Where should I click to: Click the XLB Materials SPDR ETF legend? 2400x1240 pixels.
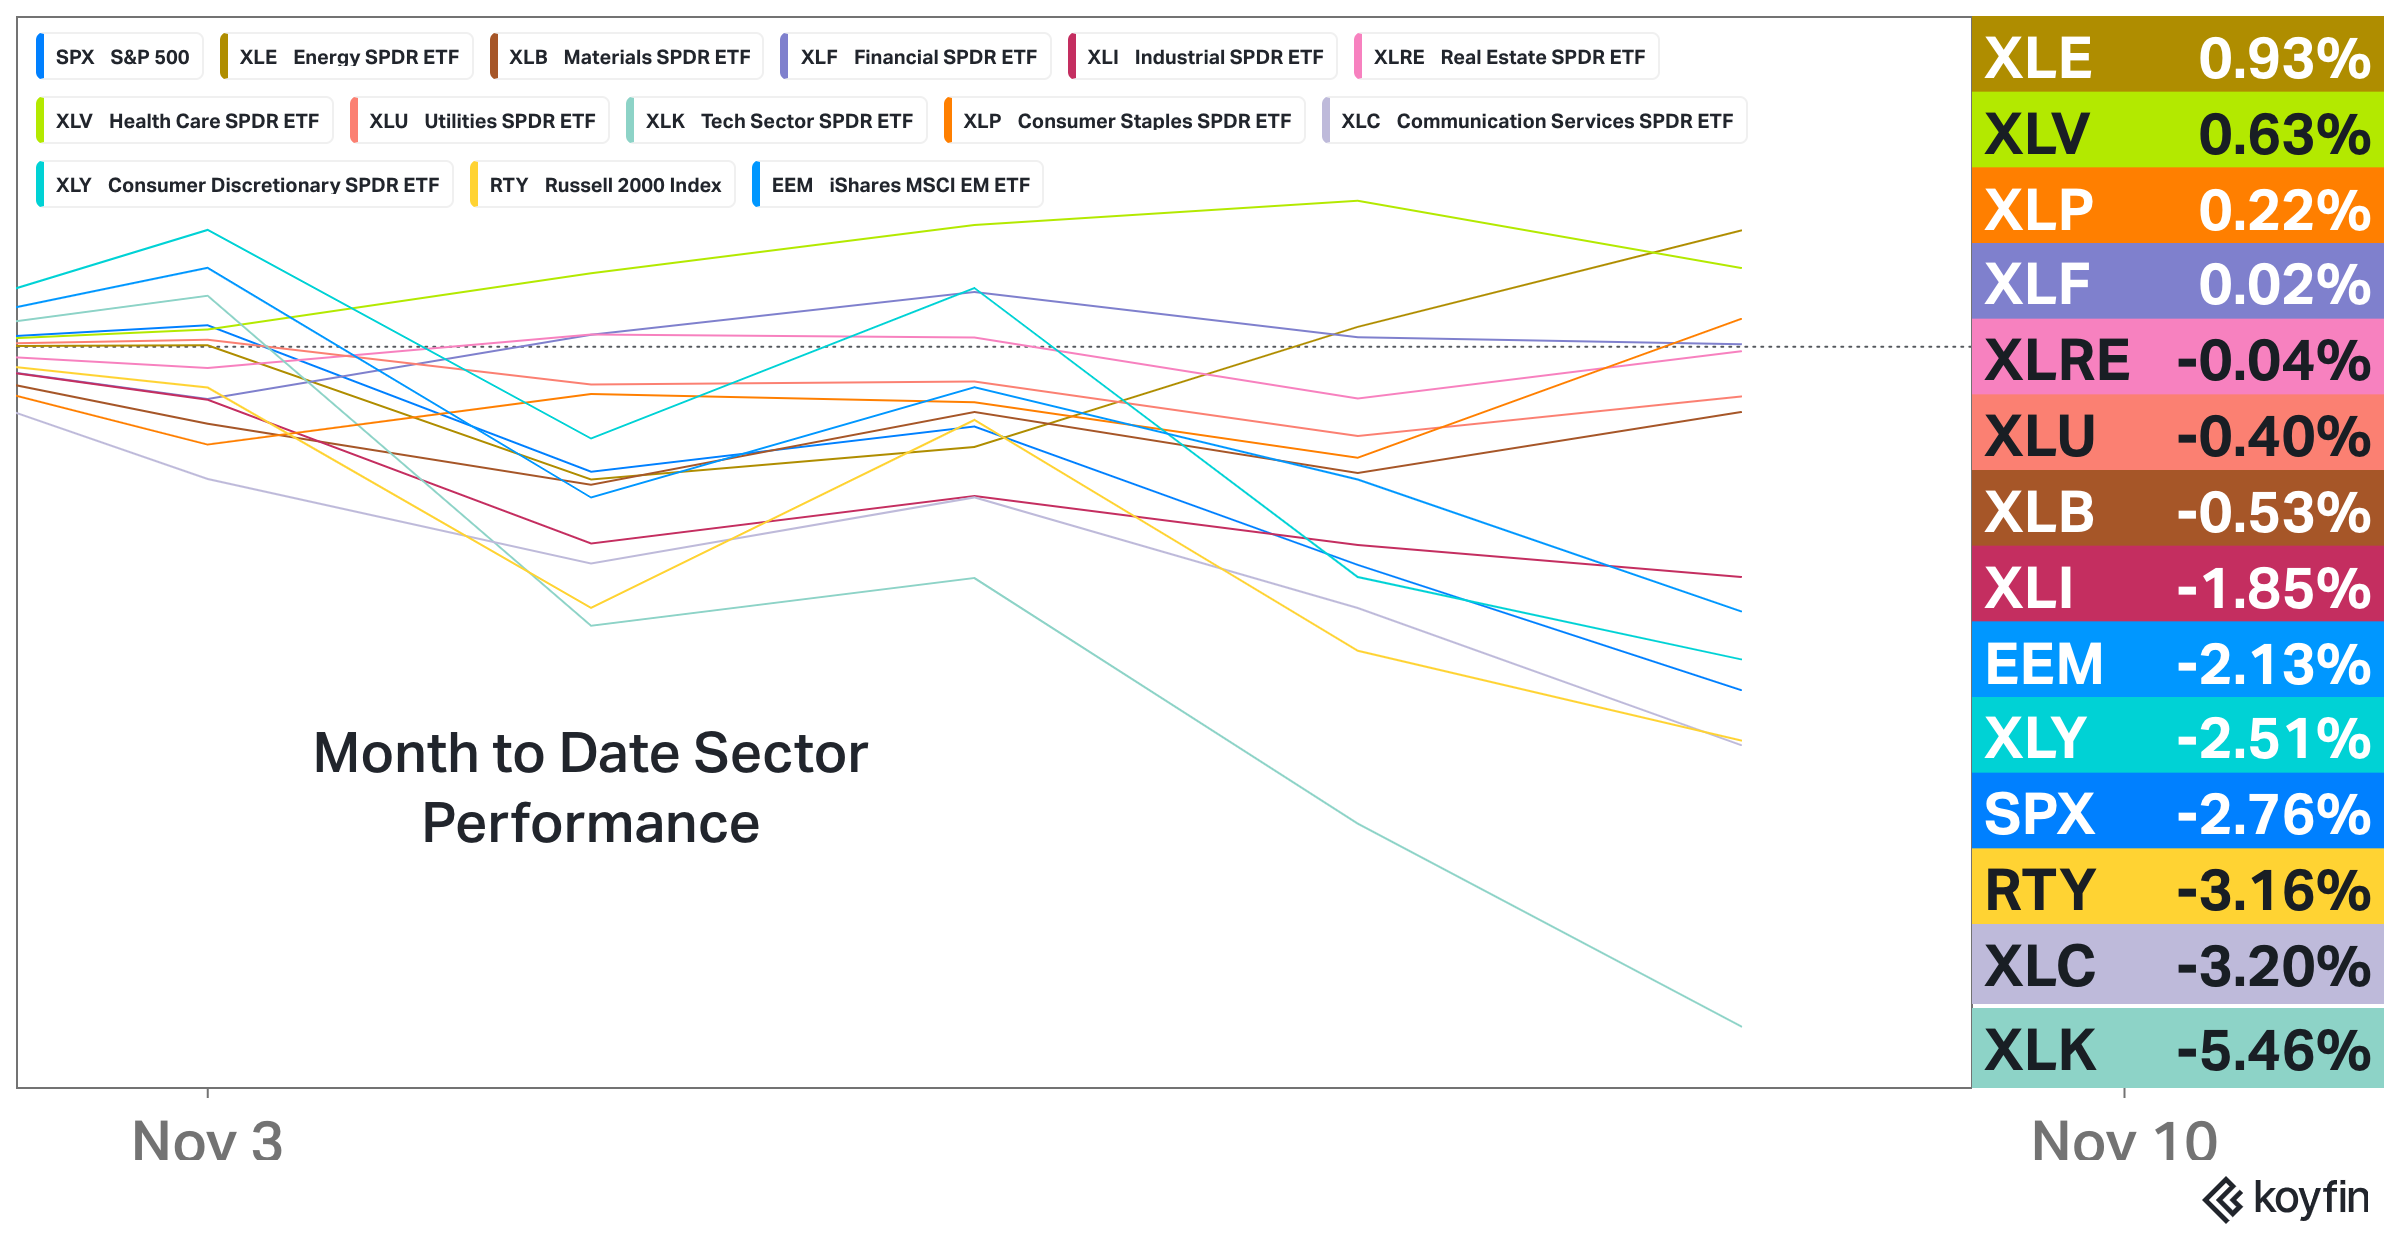point(628,57)
